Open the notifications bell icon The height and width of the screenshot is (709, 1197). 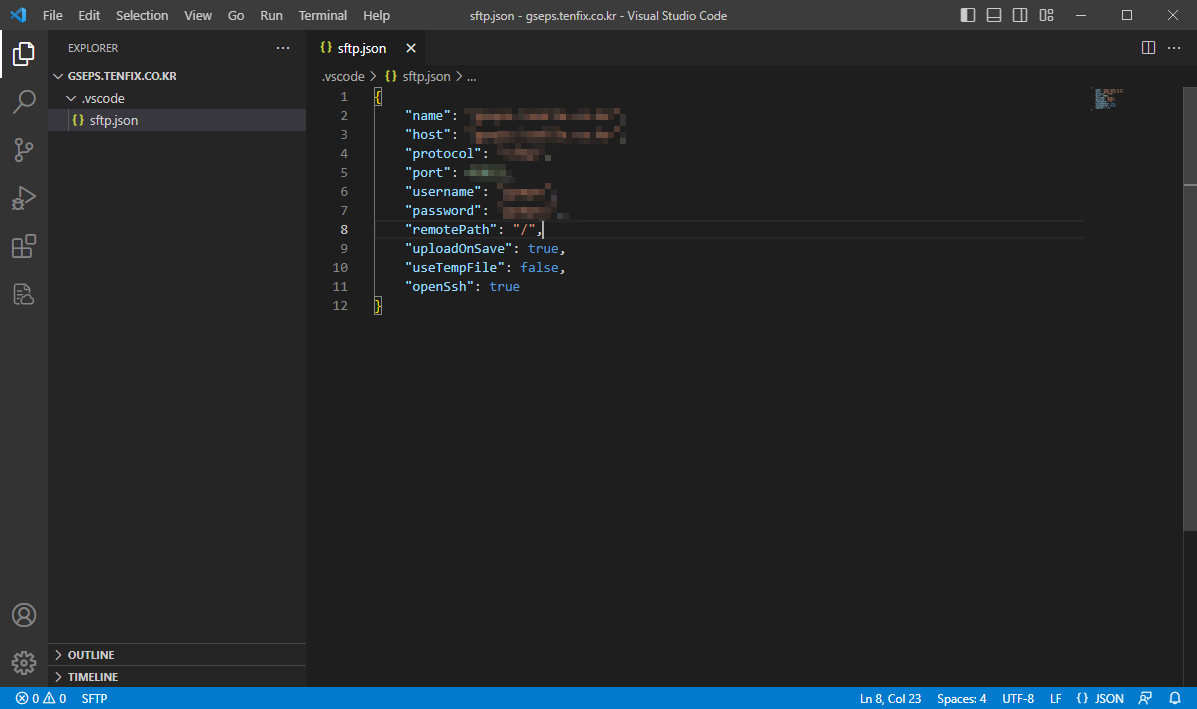pyautogui.click(x=1175, y=698)
